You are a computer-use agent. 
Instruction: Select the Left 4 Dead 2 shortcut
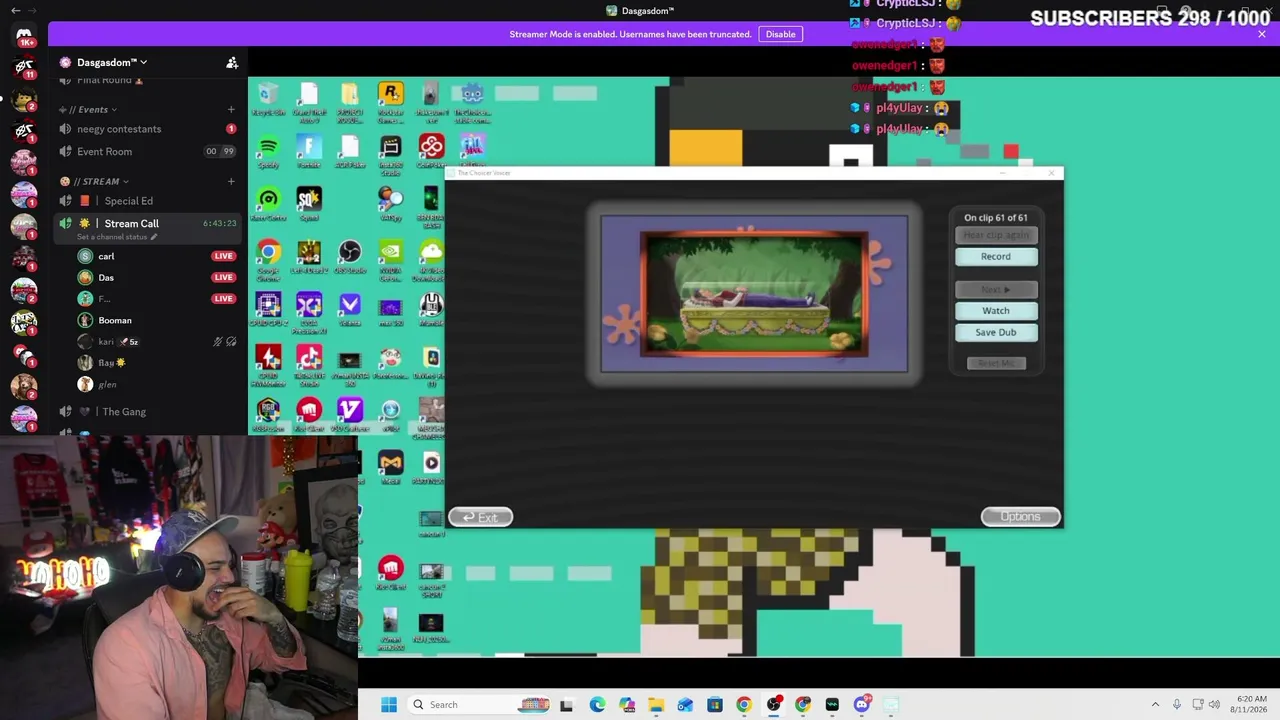(x=309, y=255)
